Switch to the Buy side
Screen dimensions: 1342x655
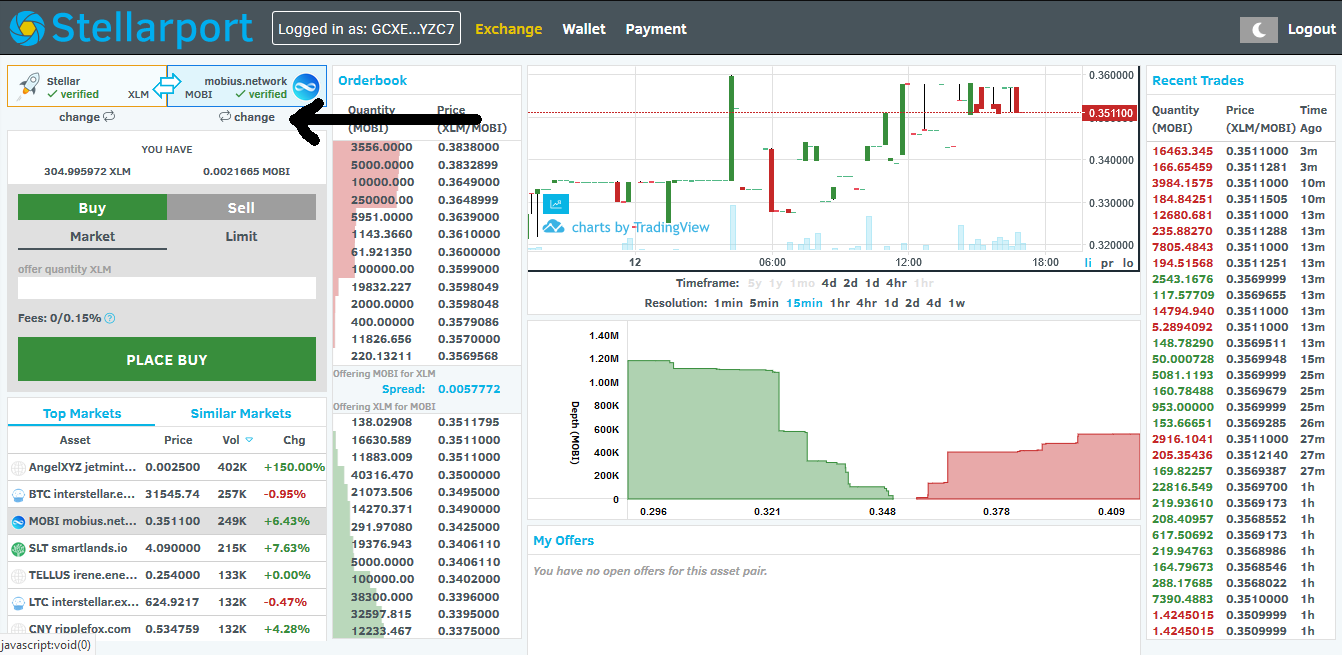click(92, 208)
